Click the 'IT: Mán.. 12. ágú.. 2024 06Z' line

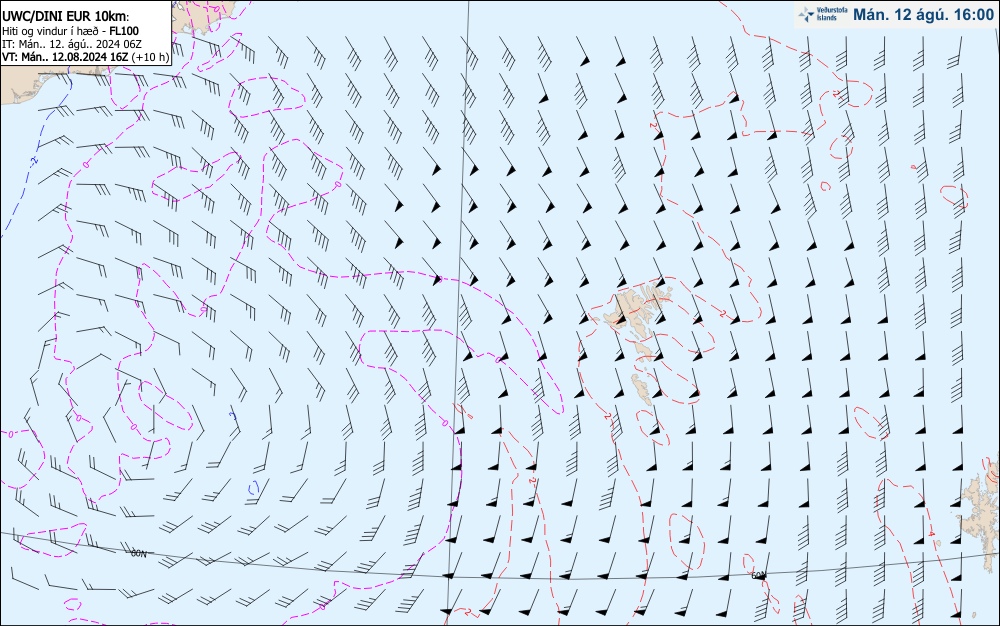[x=71, y=44]
